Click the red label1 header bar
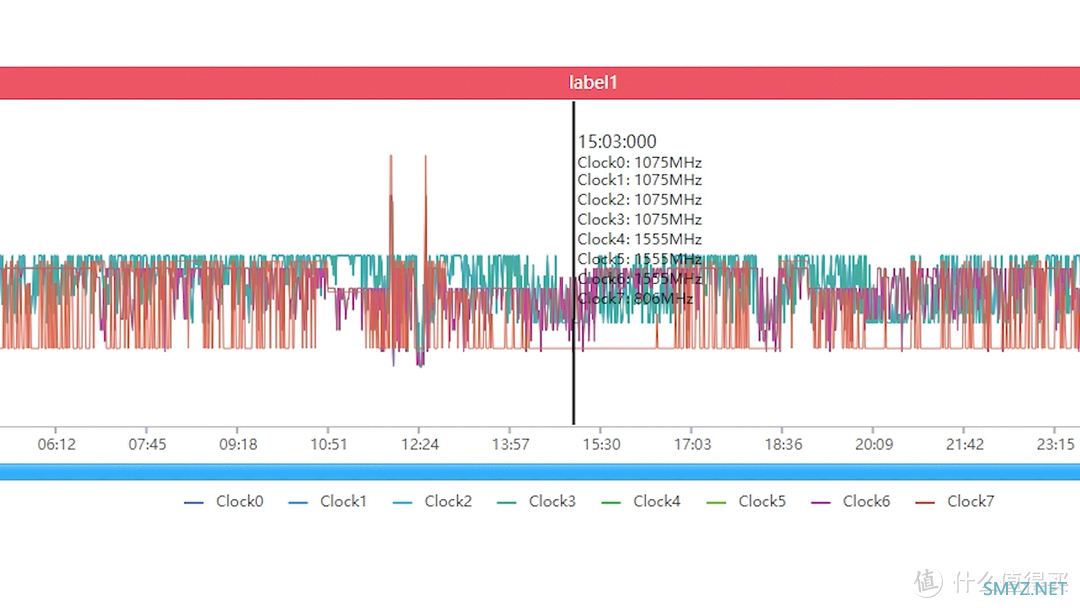Viewport: 1080px width, 608px height. coord(540,83)
